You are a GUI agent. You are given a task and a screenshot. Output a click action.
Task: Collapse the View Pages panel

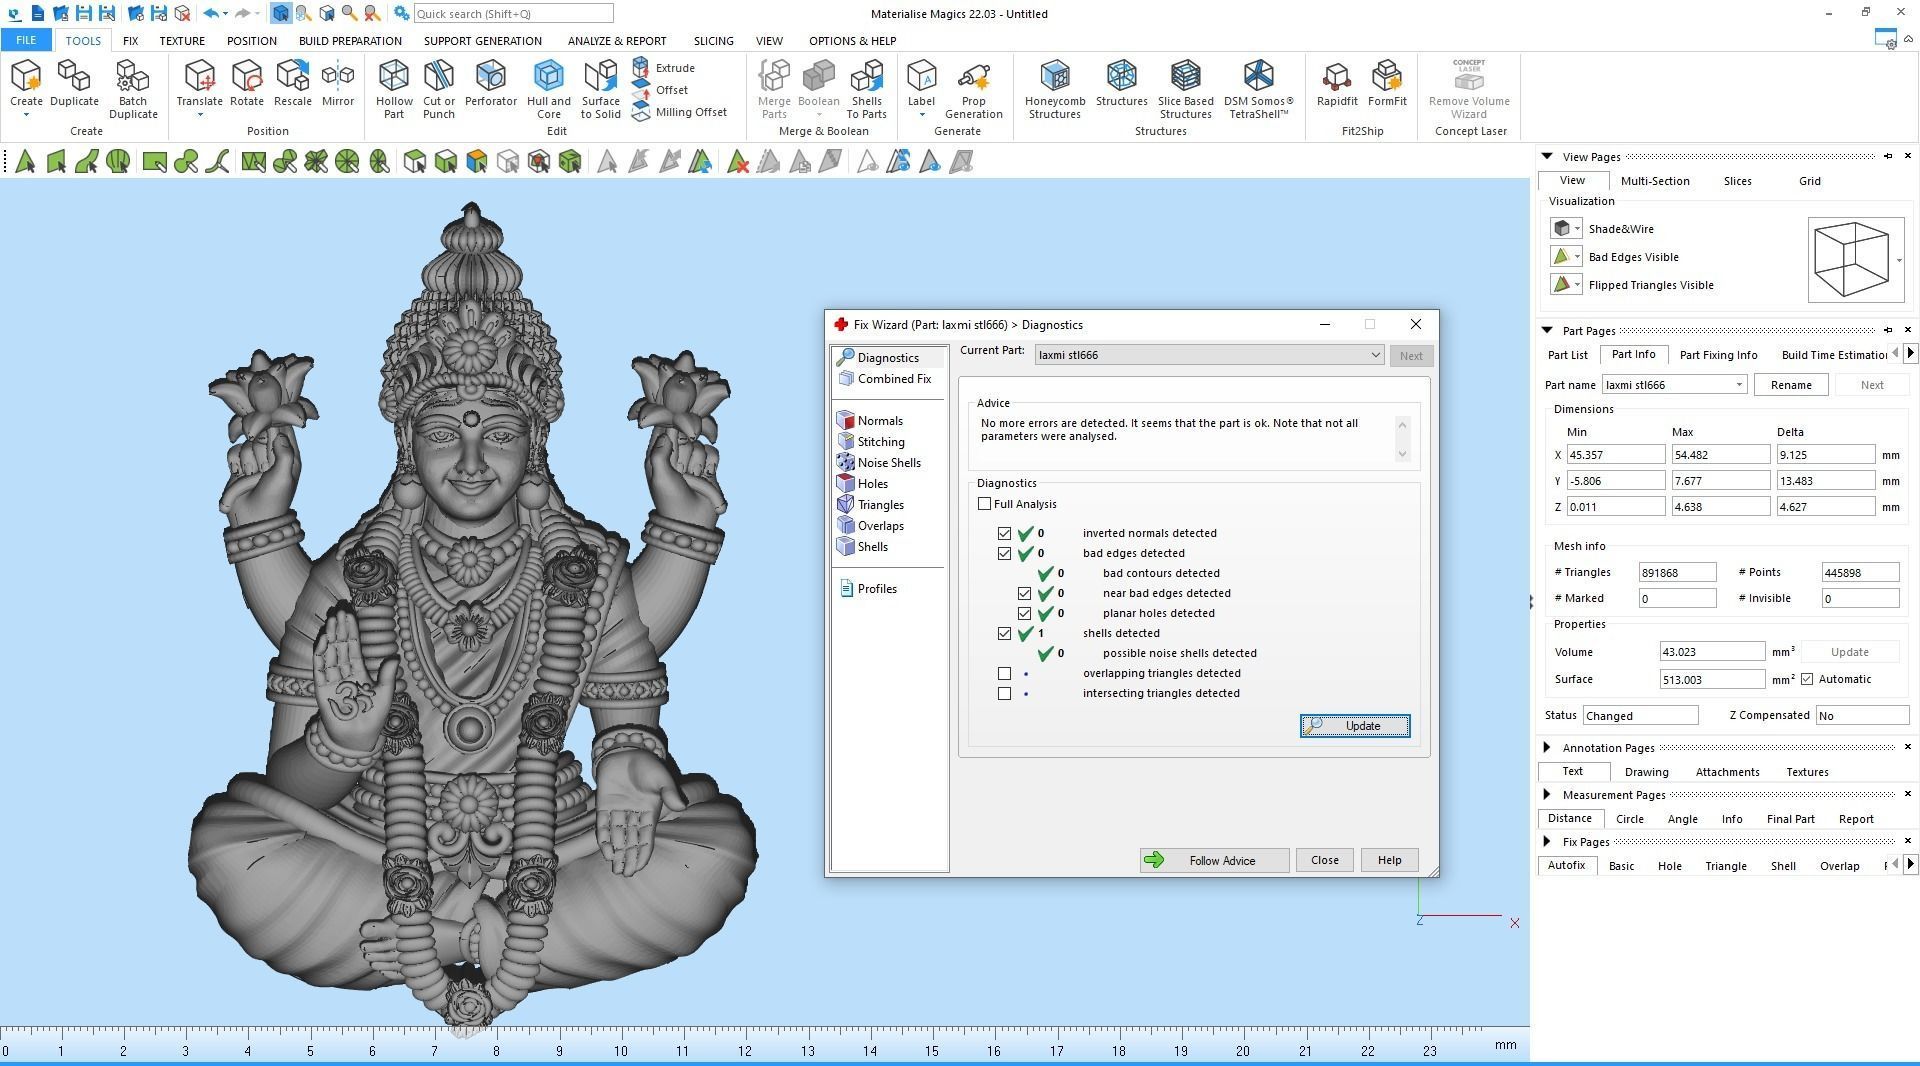pyautogui.click(x=1547, y=157)
